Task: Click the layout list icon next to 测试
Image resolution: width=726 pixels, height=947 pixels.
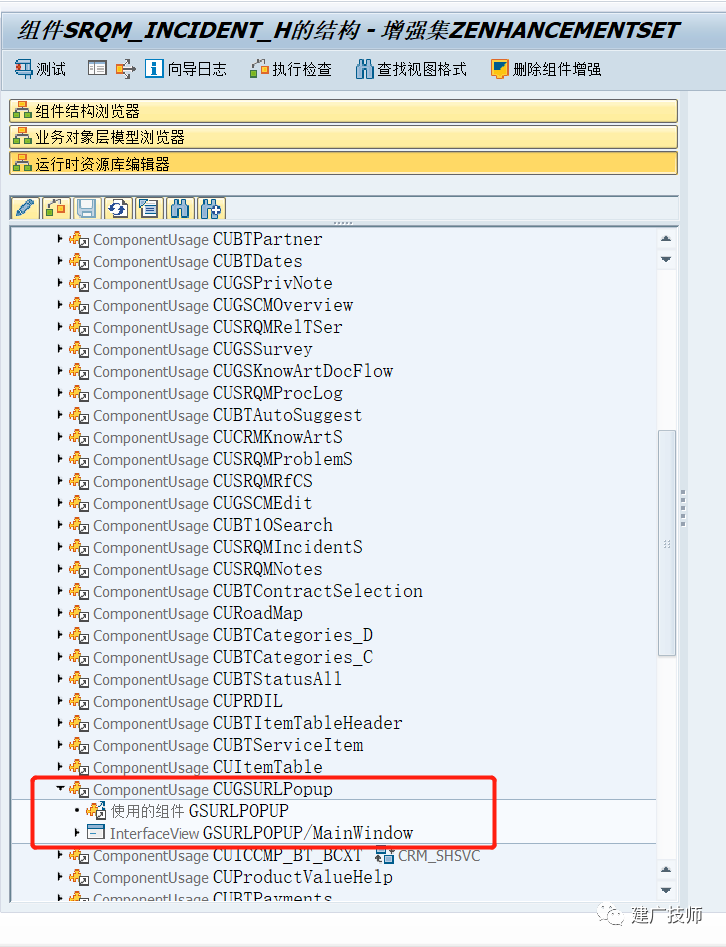Action: click(97, 68)
